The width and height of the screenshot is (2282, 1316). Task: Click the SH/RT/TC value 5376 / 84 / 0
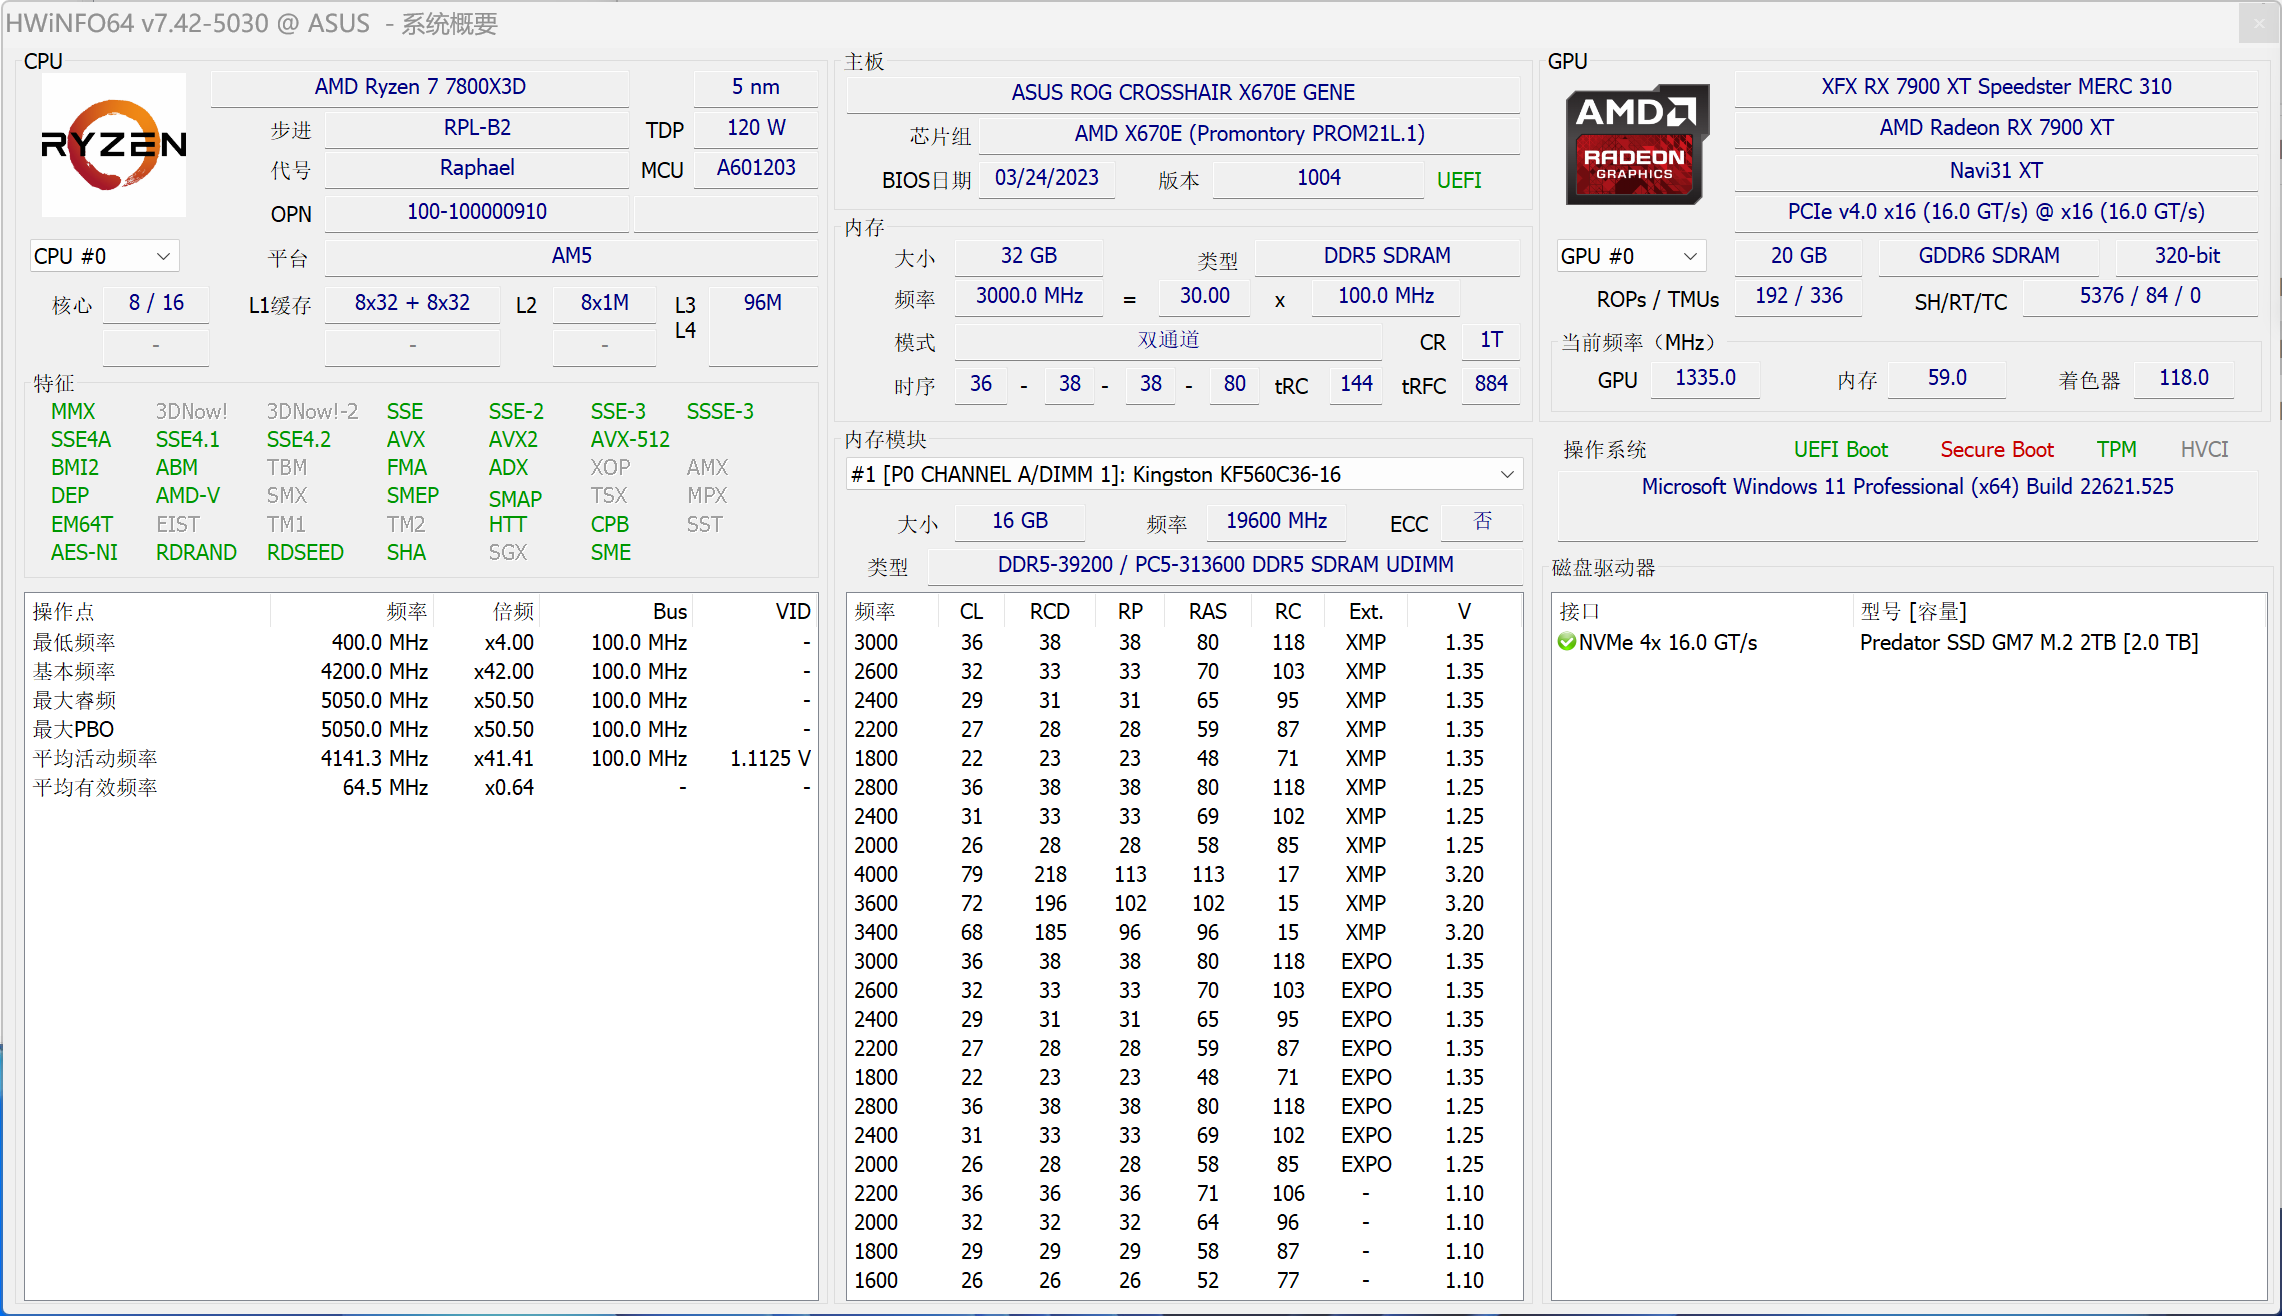point(2140,296)
